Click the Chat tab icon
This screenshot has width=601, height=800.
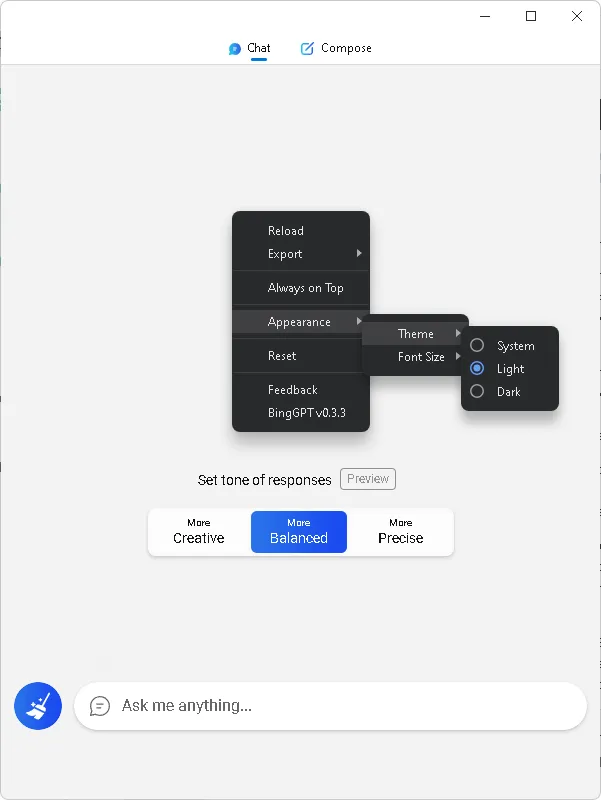pos(235,49)
